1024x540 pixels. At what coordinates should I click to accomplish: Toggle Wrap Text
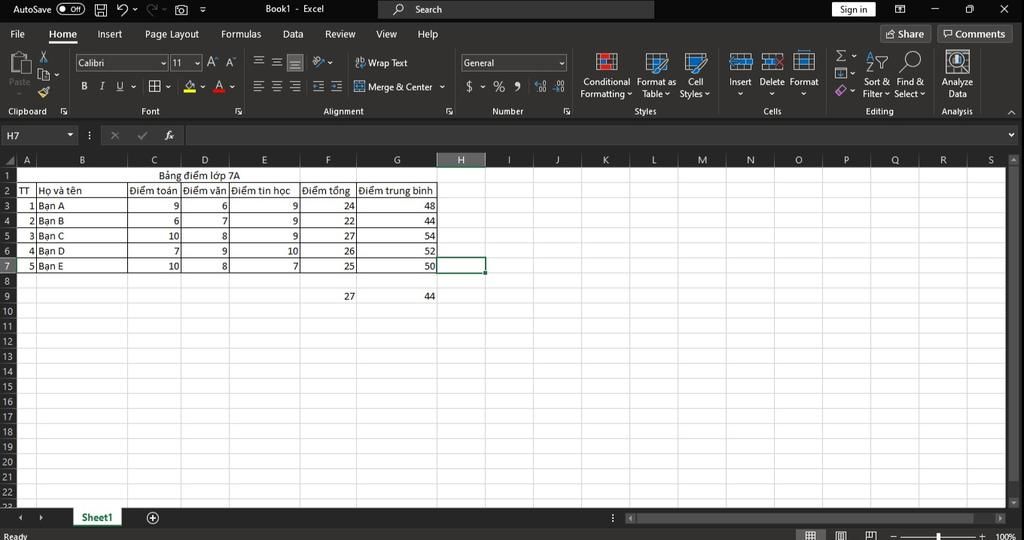click(x=381, y=63)
